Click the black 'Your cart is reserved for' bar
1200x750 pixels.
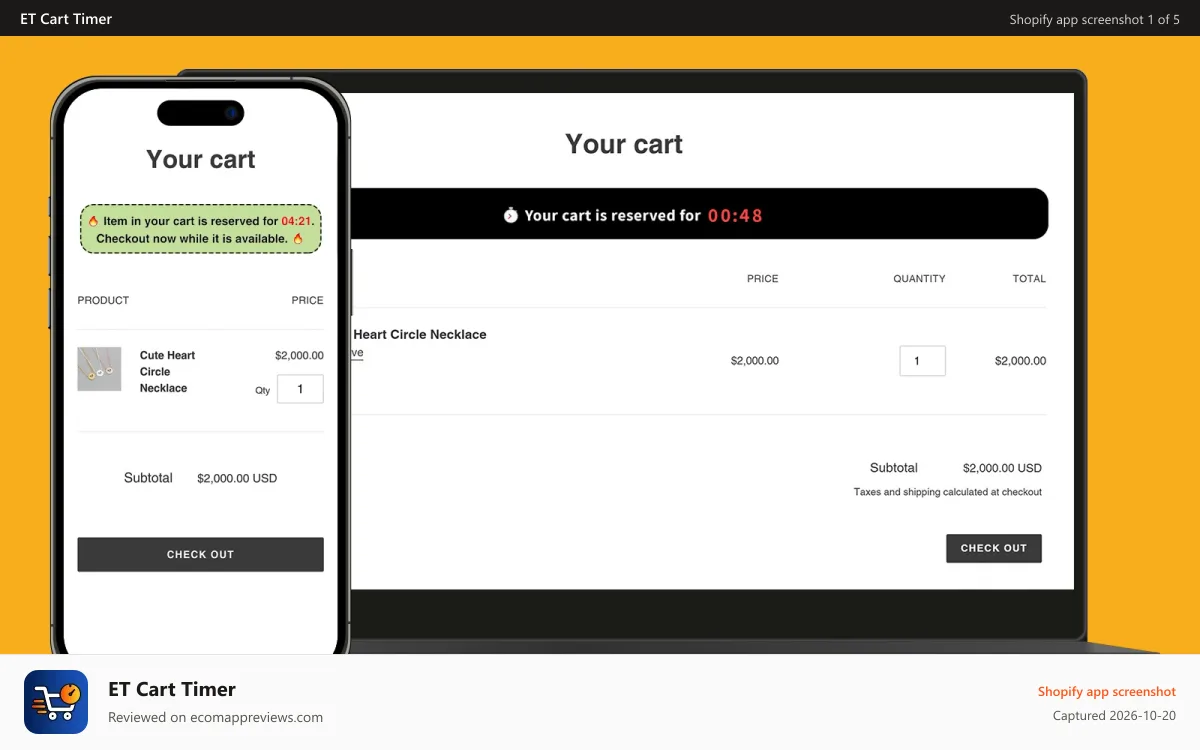(x=700, y=214)
